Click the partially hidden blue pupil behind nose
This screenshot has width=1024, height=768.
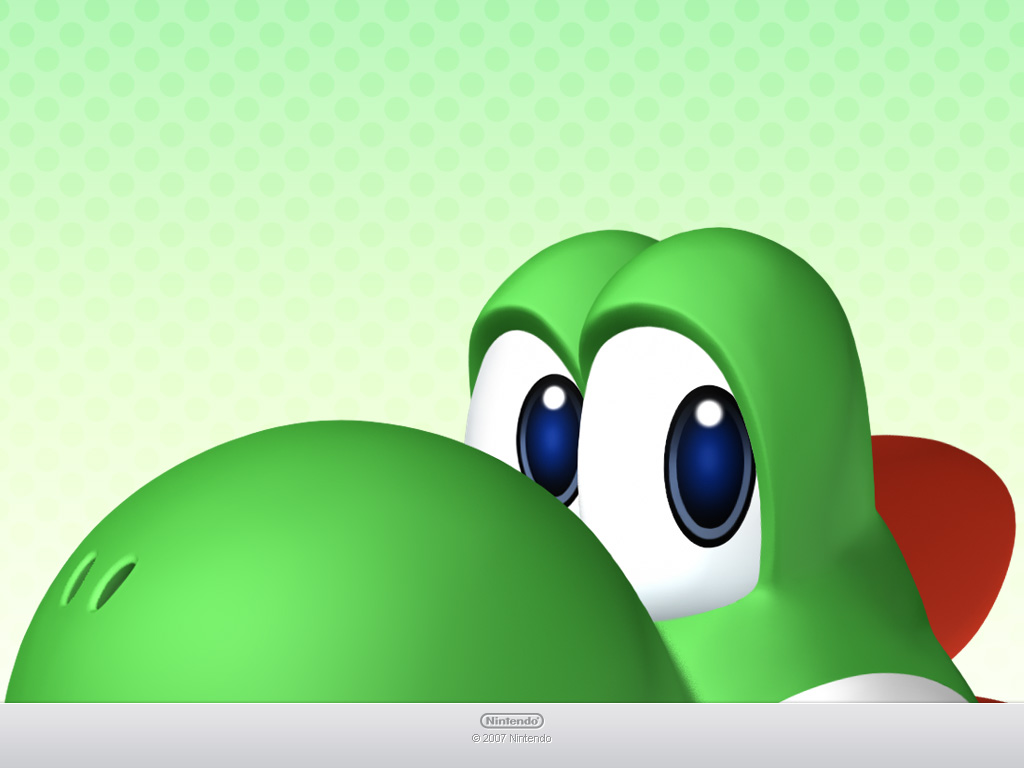tap(552, 435)
